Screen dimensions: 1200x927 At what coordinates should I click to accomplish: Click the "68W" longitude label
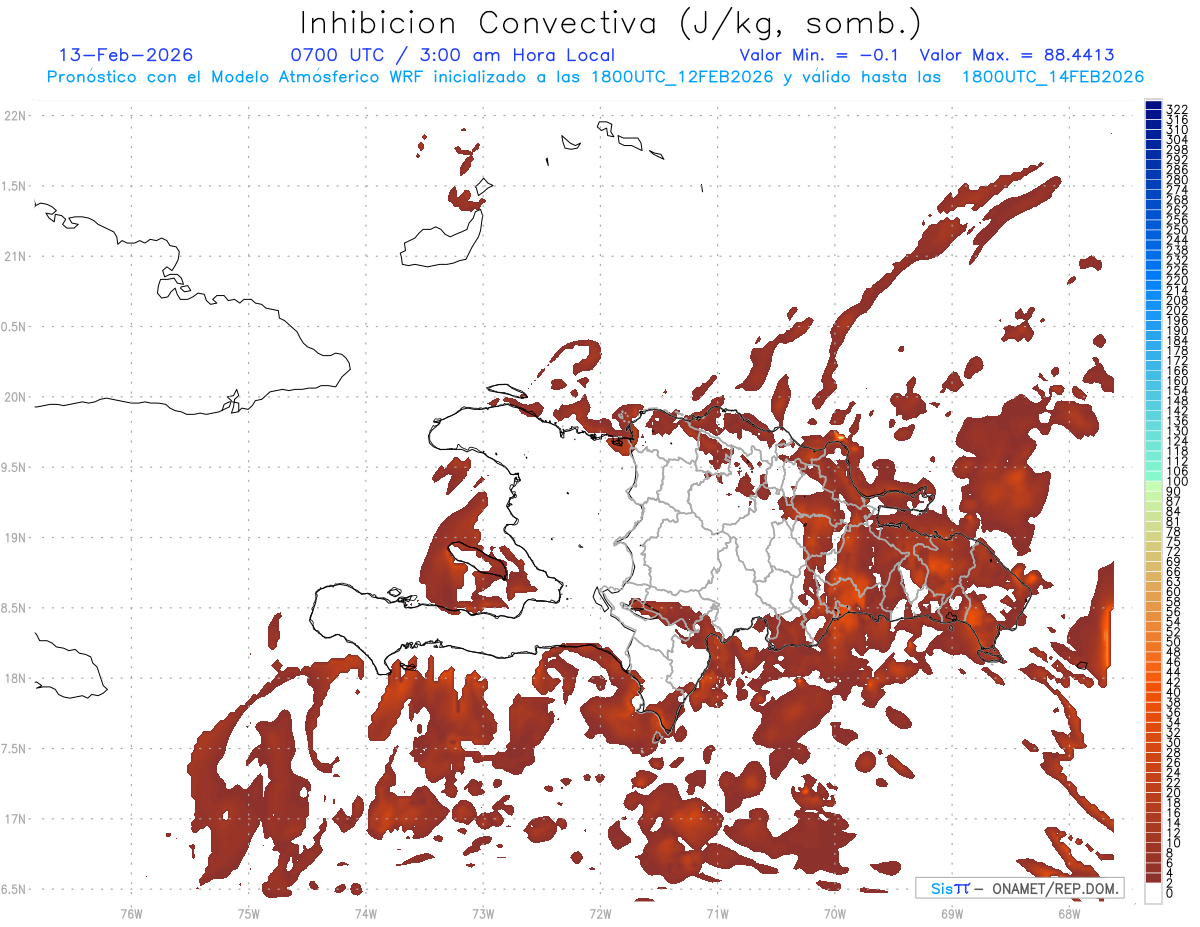click(1068, 912)
